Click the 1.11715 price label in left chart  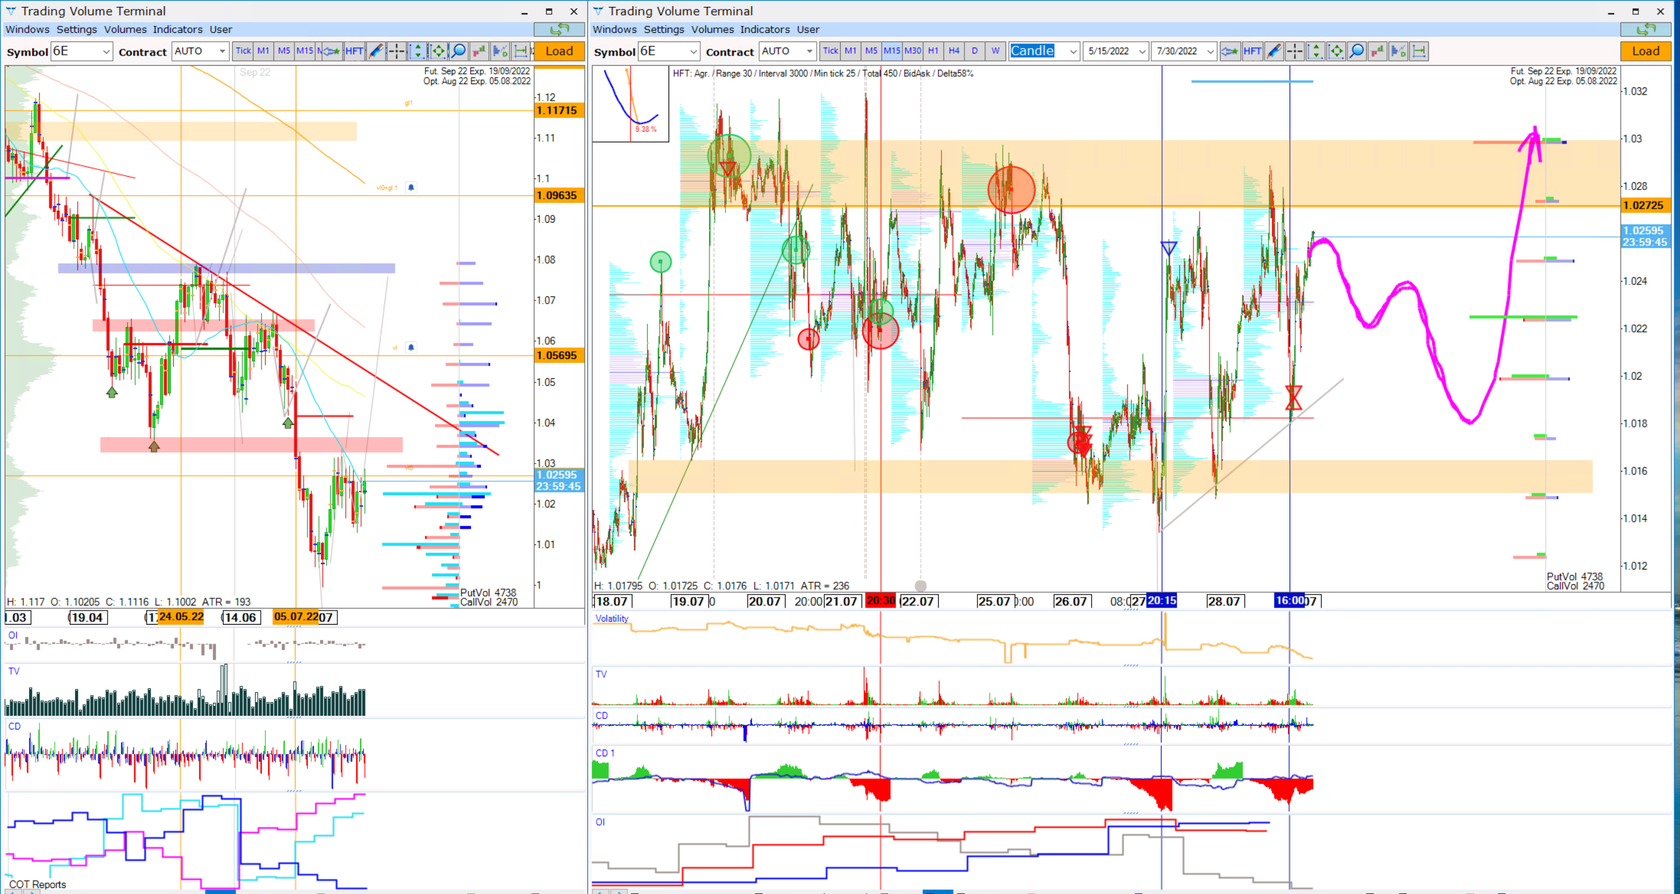coord(559,110)
